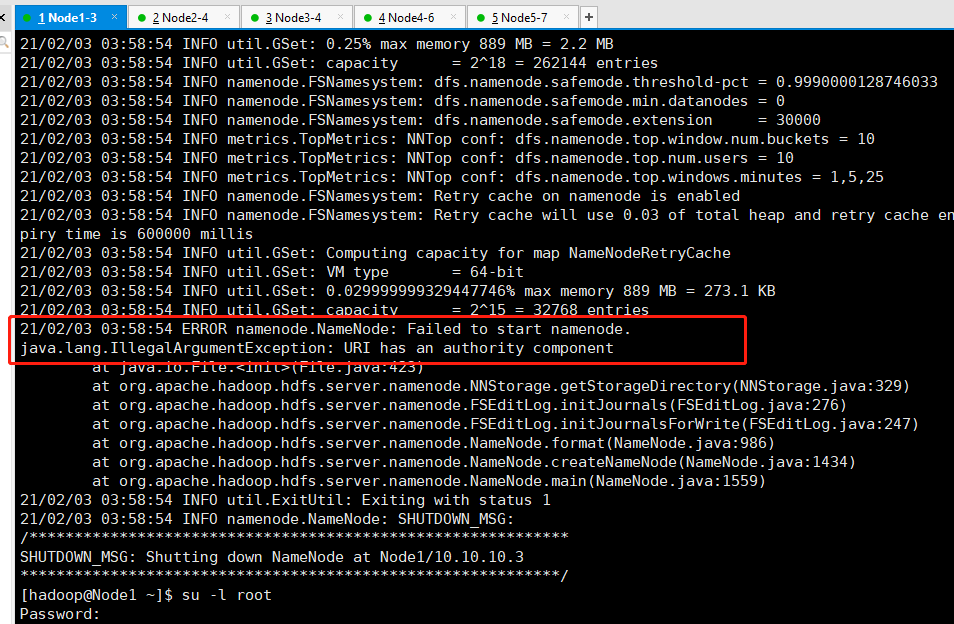
Task: Close the Node1-3 tab
Action: tap(114, 17)
